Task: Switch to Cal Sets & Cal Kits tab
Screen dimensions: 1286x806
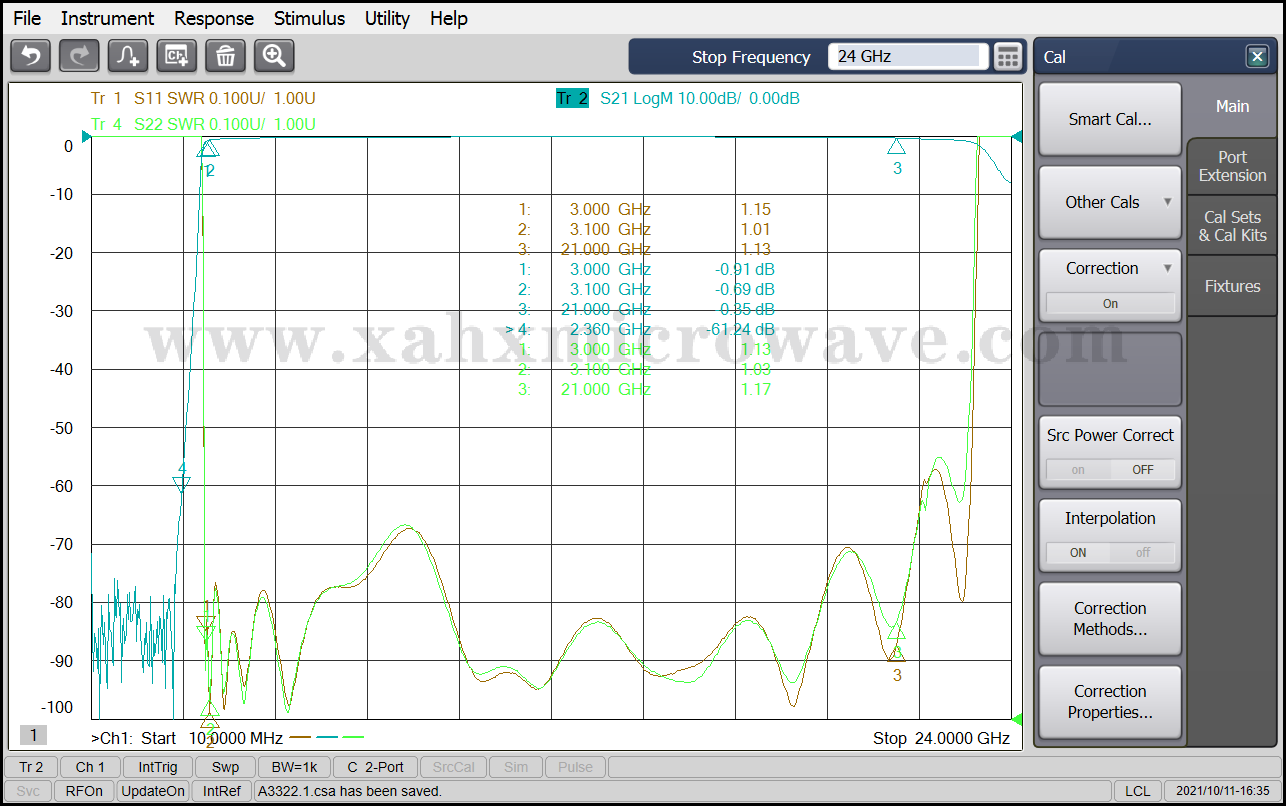Action: click(x=1232, y=226)
